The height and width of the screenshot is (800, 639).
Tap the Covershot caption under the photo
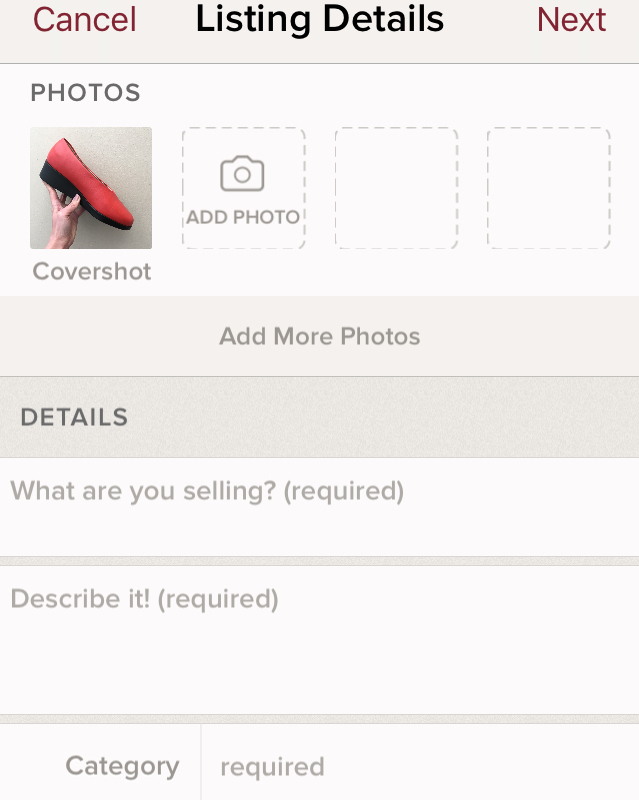92,272
